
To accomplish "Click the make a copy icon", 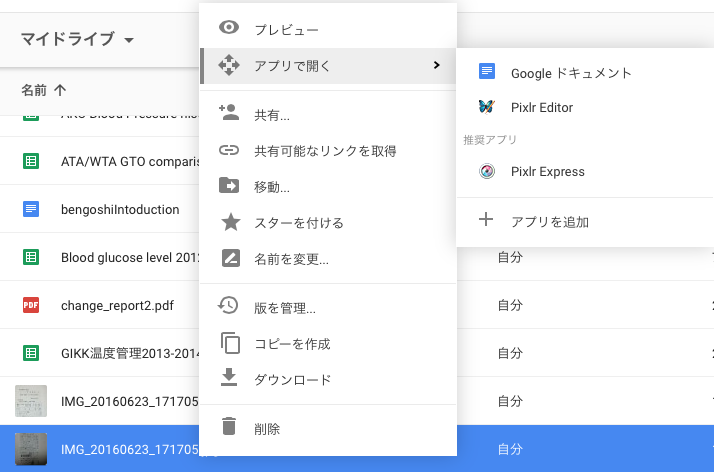I will pos(230,343).
